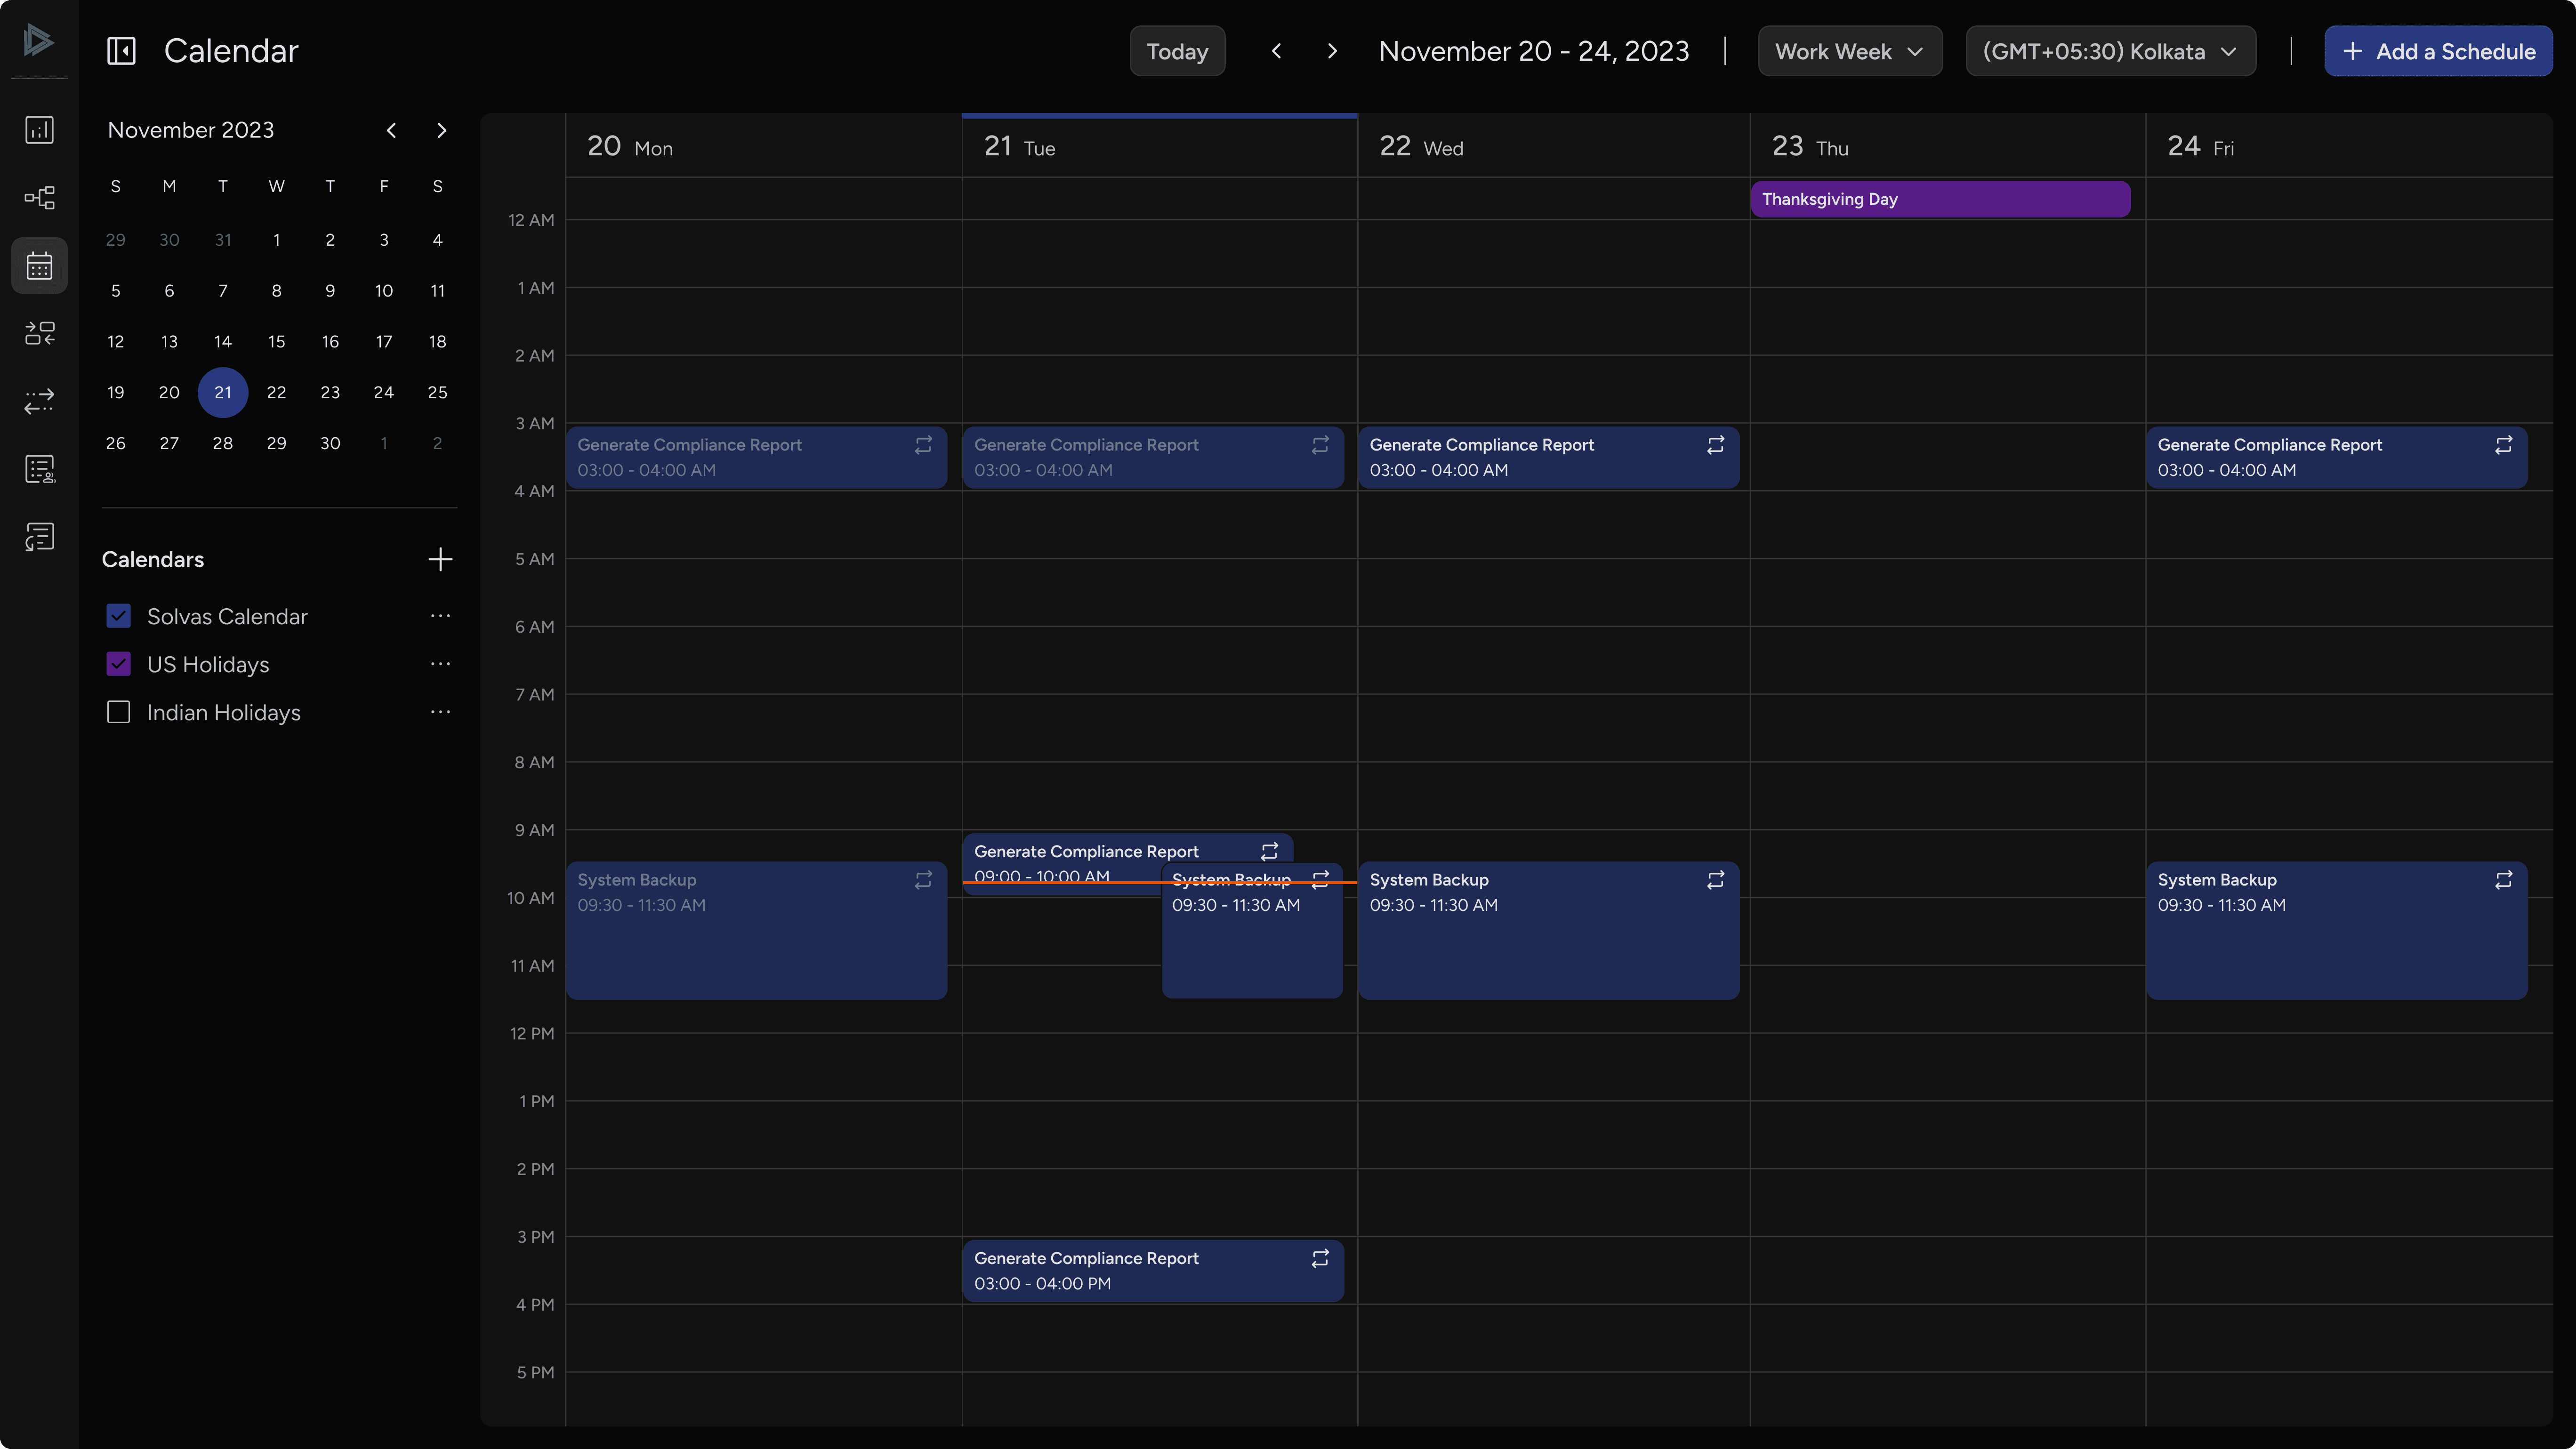Image resolution: width=2576 pixels, height=1449 pixels.
Task: Select the analytics dashboard icon in the sidebar
Action: (40, 130)
